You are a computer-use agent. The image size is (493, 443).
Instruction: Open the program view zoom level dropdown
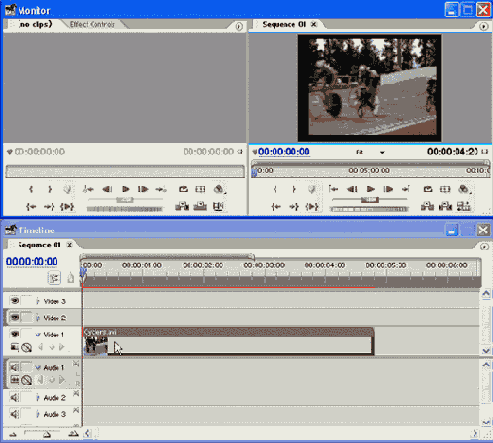point(382,152)
